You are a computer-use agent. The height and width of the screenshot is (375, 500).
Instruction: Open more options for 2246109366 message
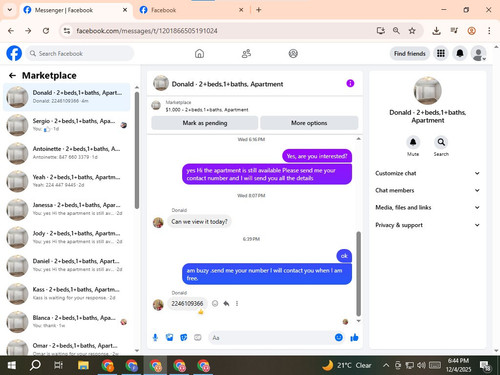point(237,303)
